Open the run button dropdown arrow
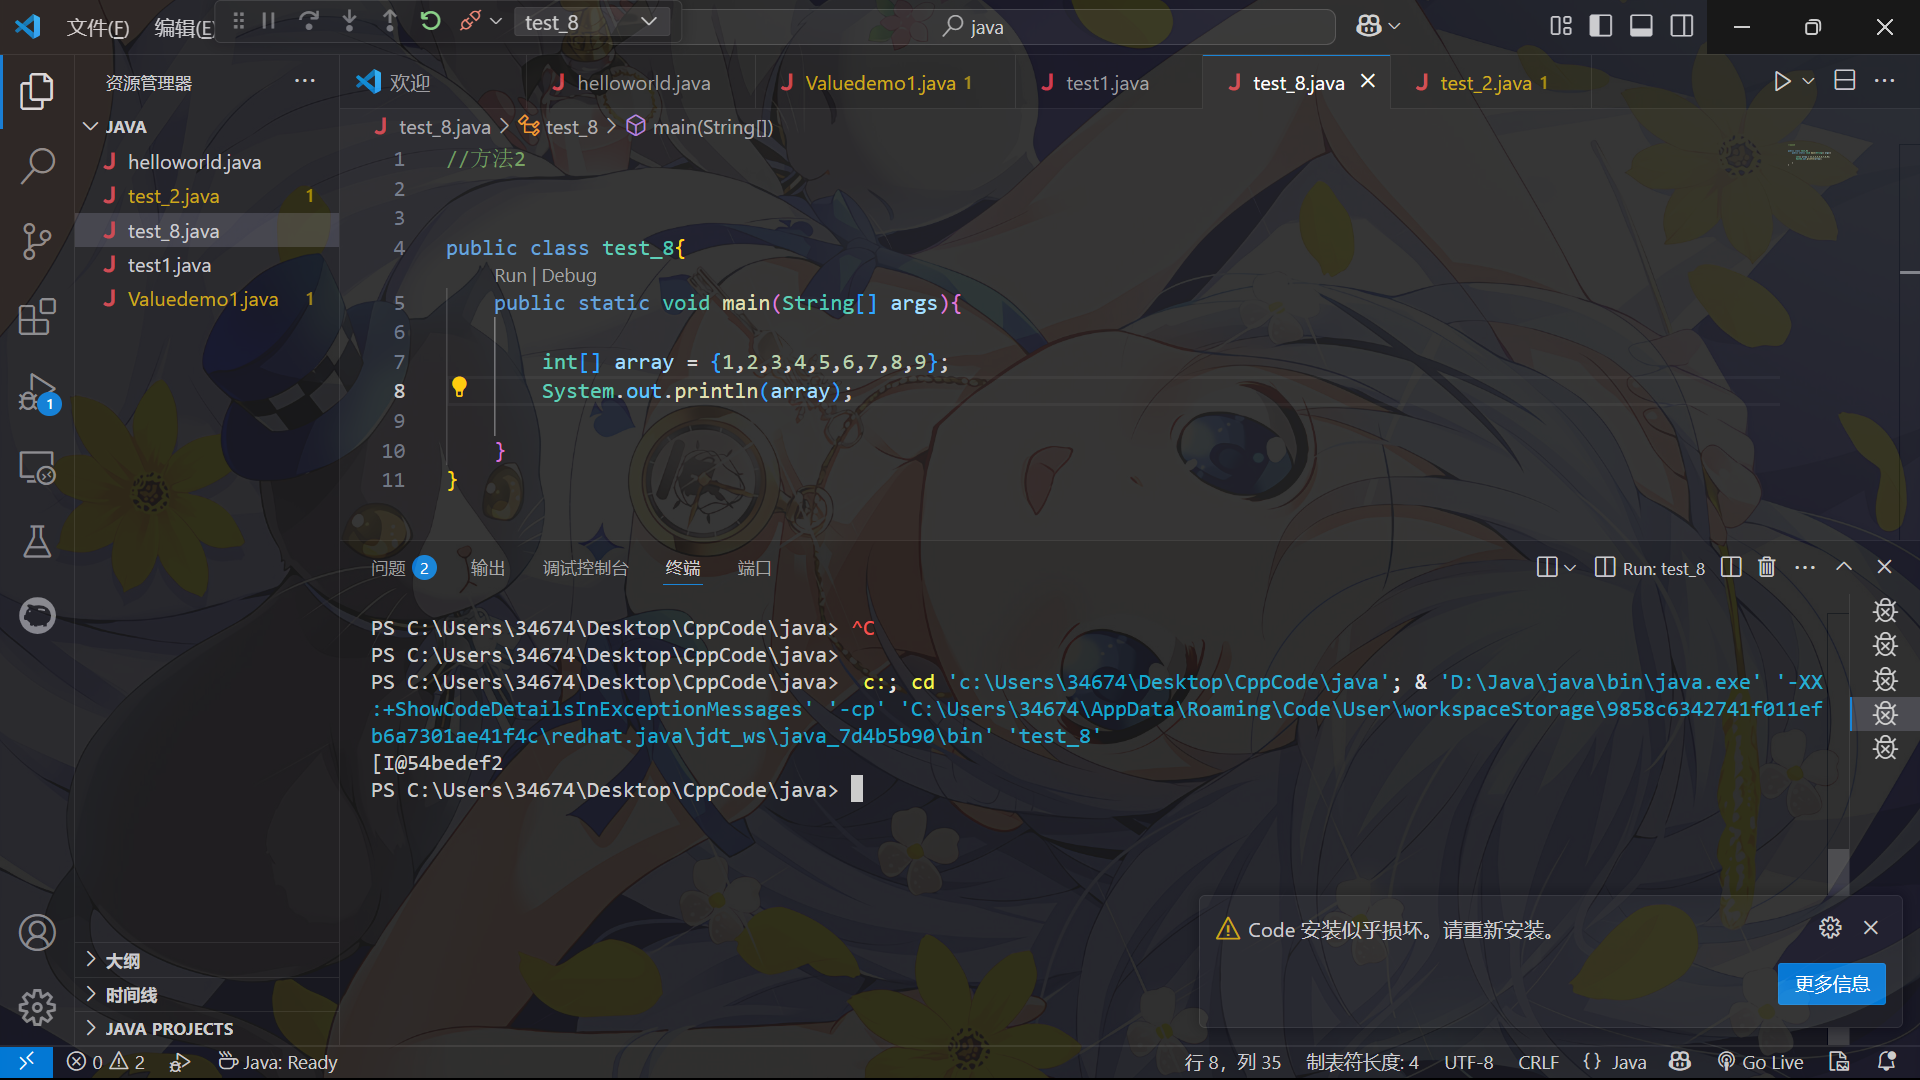1920x1080 pixels. (1808, 82)
